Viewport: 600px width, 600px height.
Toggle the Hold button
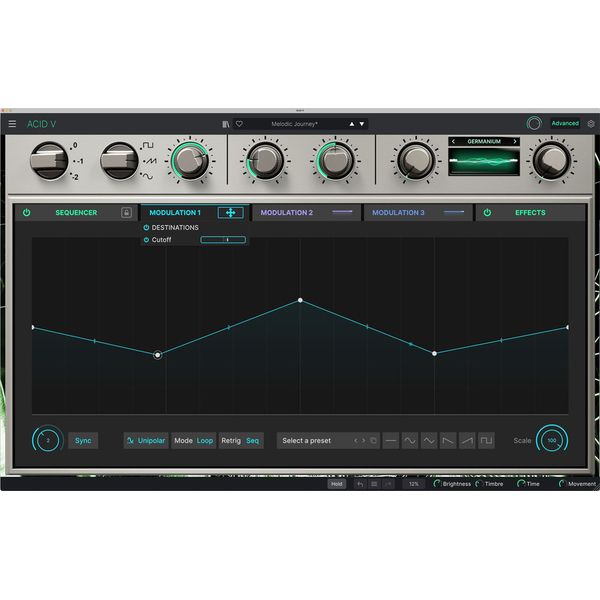pos(337,484)
